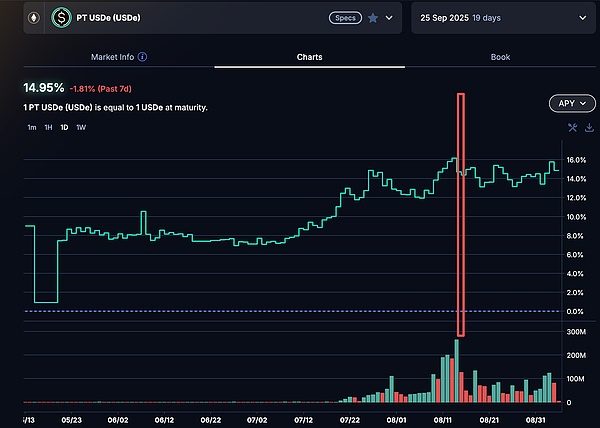Open the chart tools settings icon
Image resolution: width=600 pixels, height=428 pixels.
pos(572,127)
